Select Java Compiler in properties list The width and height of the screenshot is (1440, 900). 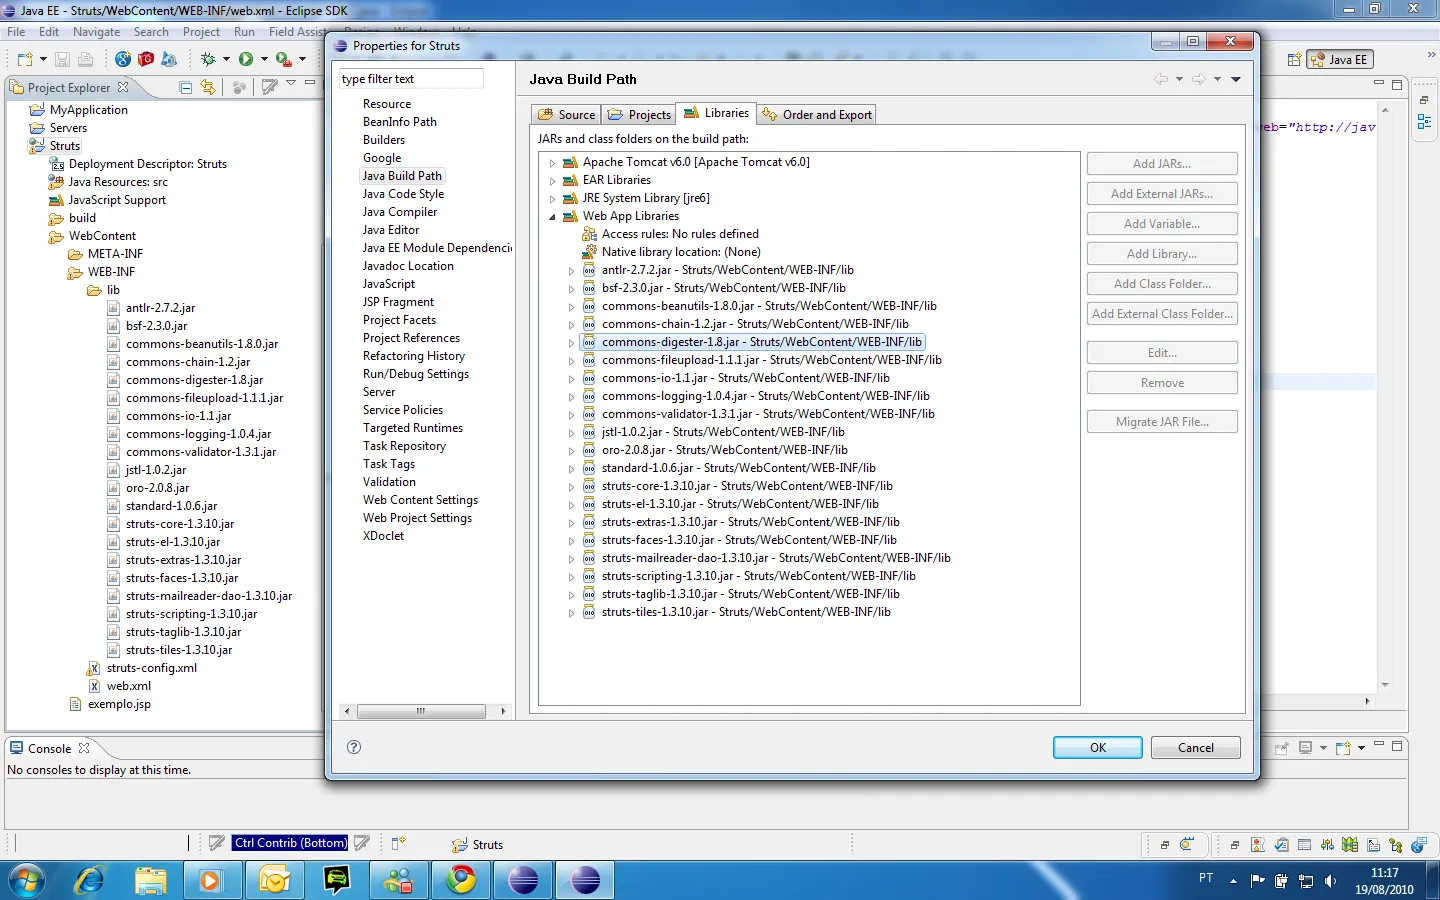(400, 212)
